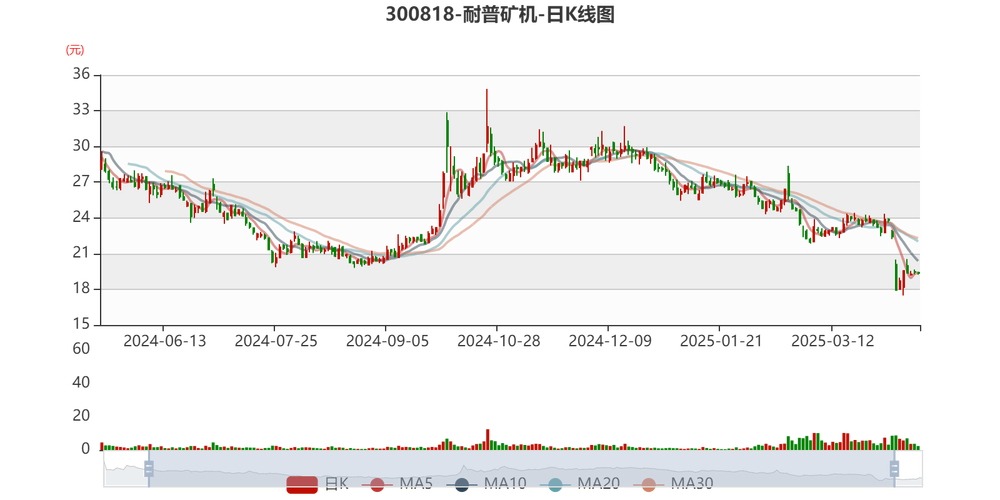Toggle the MA5 red legend marker
The image size is (1000, 500).
point(378,485)
